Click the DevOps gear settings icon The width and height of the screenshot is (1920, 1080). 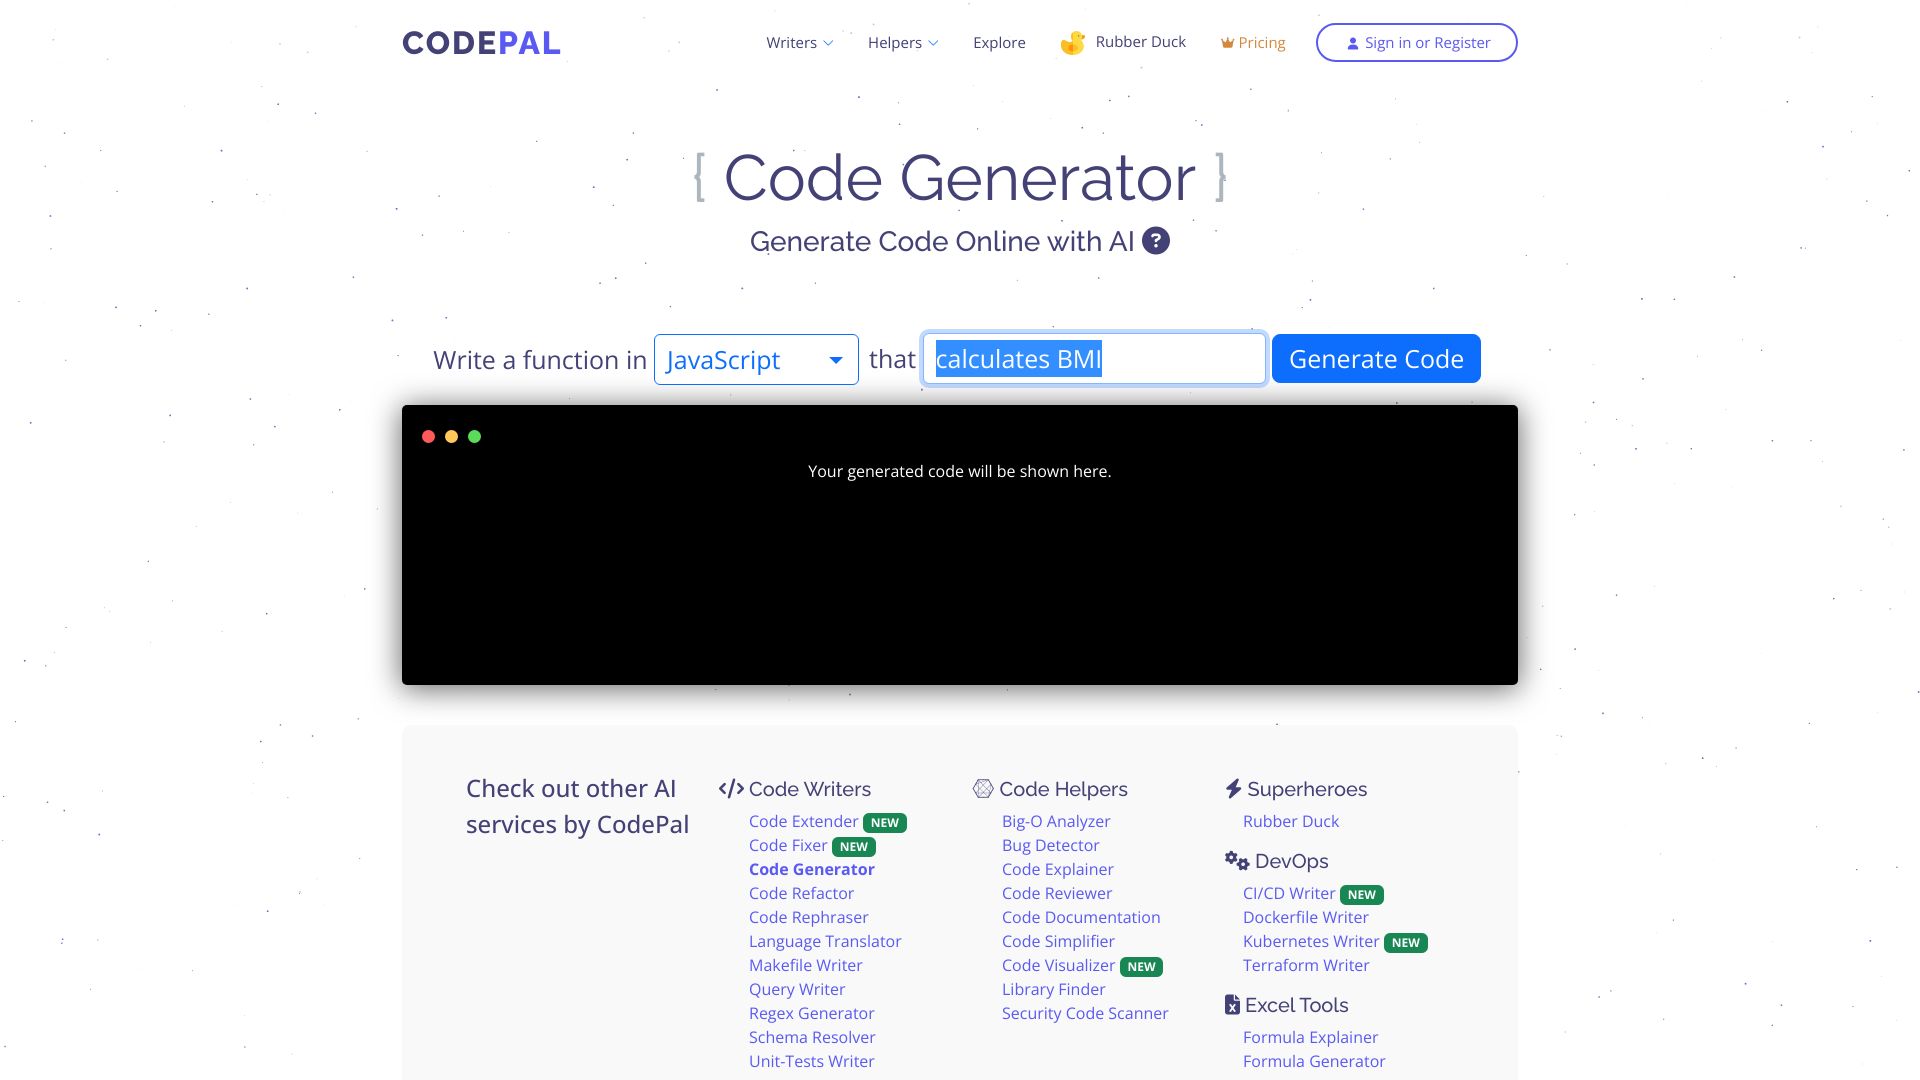(x=1232, y=860)
